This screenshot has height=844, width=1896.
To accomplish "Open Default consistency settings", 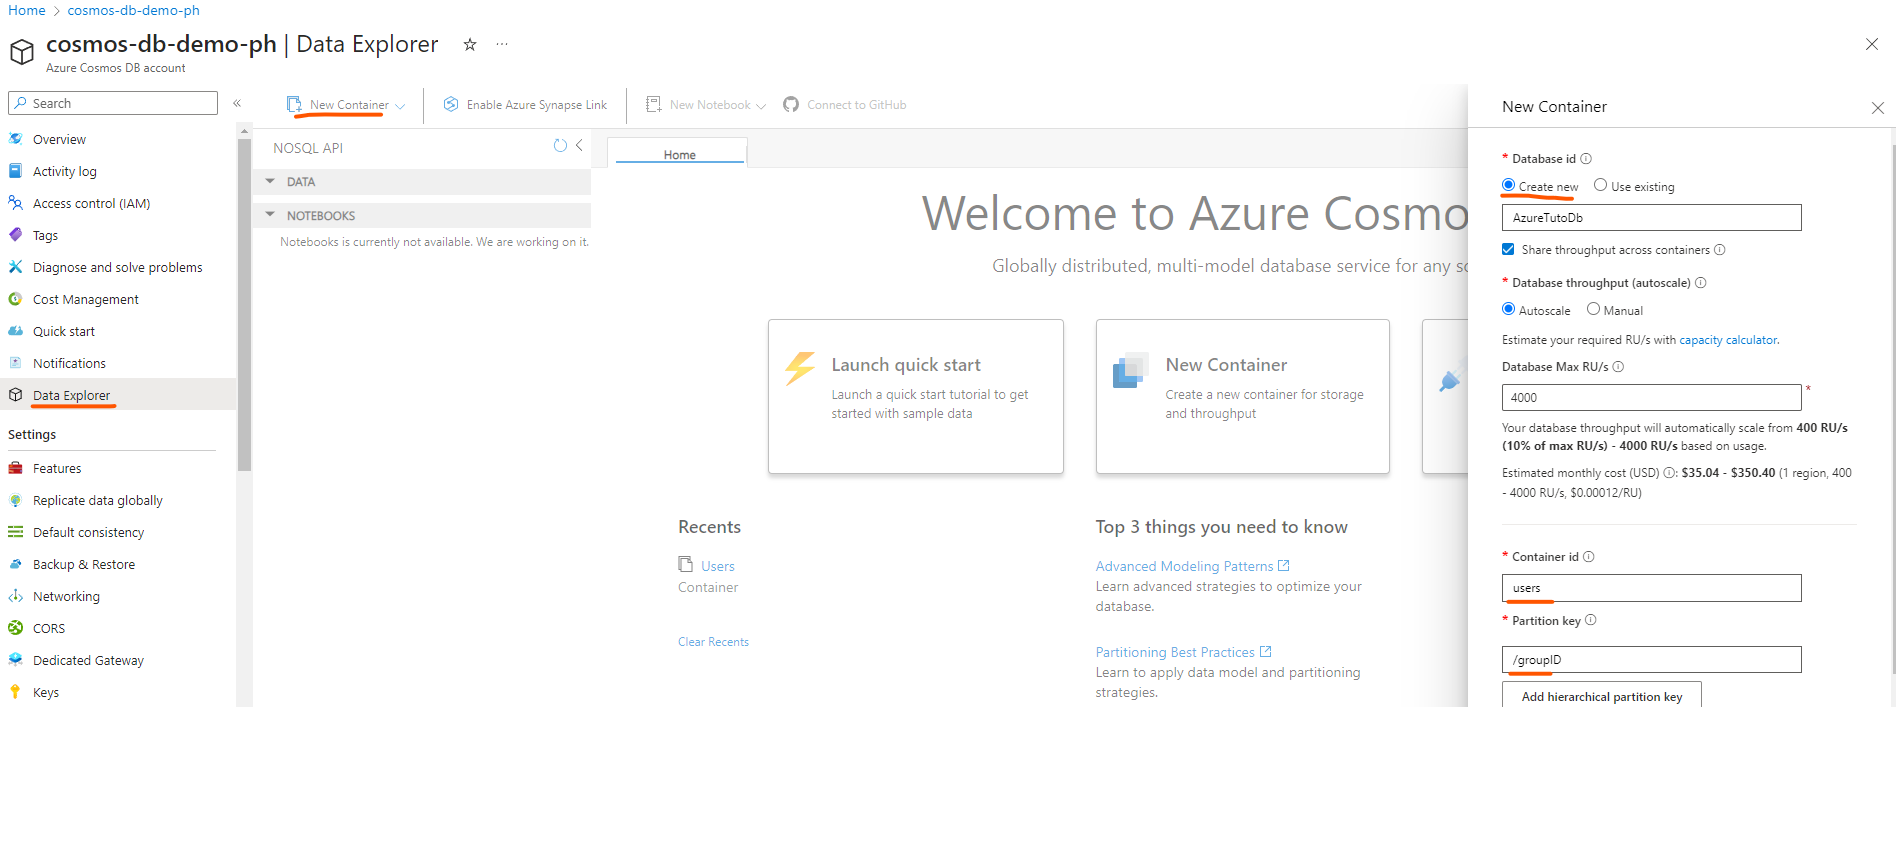I will pos(88,532).
